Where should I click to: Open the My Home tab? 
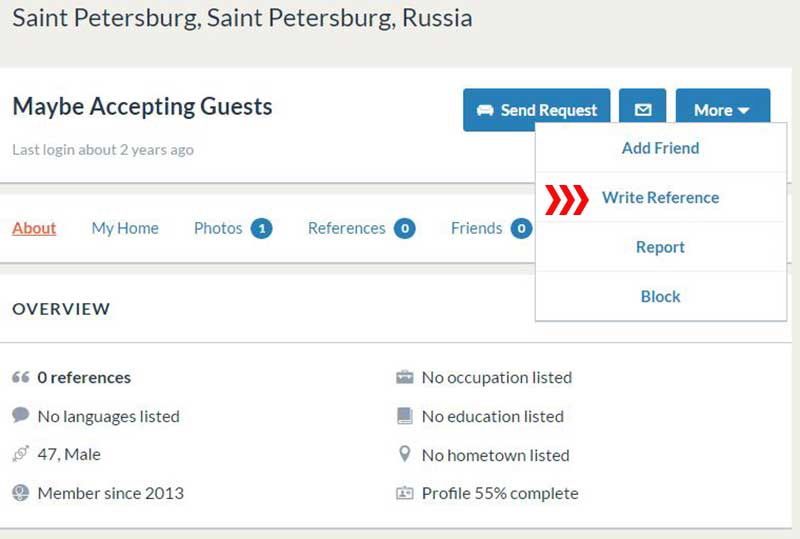125,228
